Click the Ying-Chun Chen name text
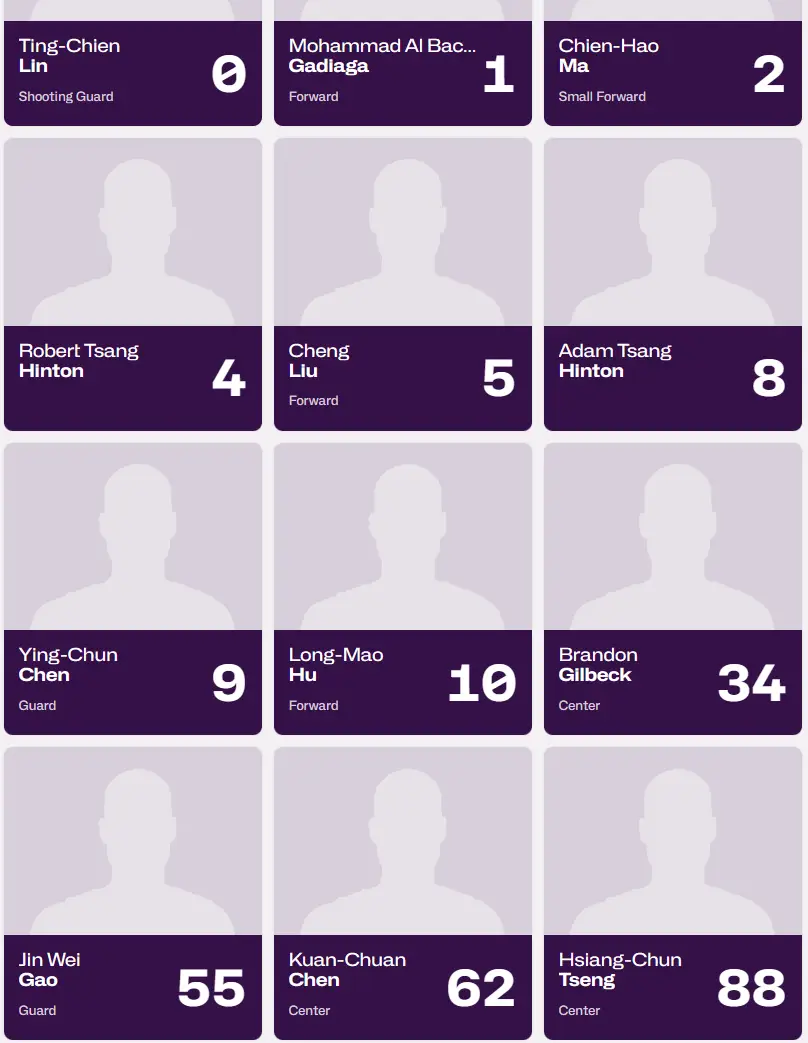Screen dimensions: 808x1043 (x=68, y=665)
